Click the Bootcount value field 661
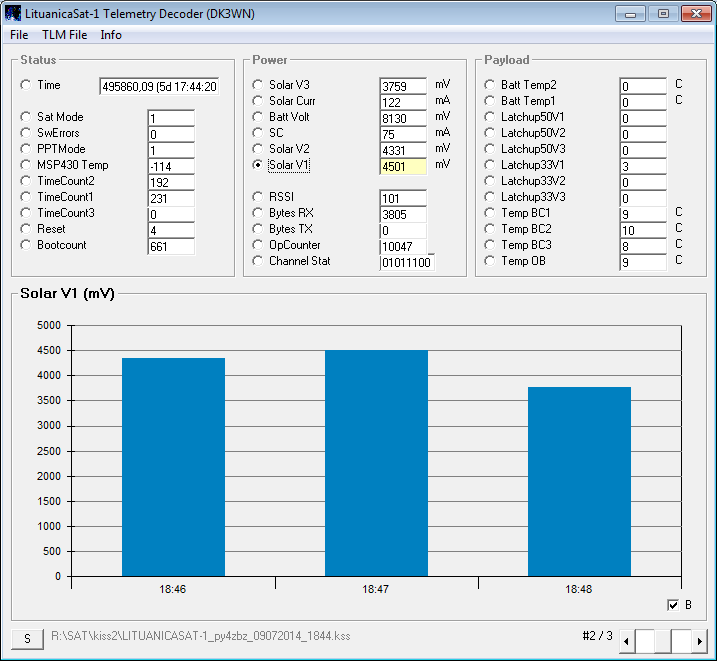This screenshot has width=717, height=661. pos(171,246)
